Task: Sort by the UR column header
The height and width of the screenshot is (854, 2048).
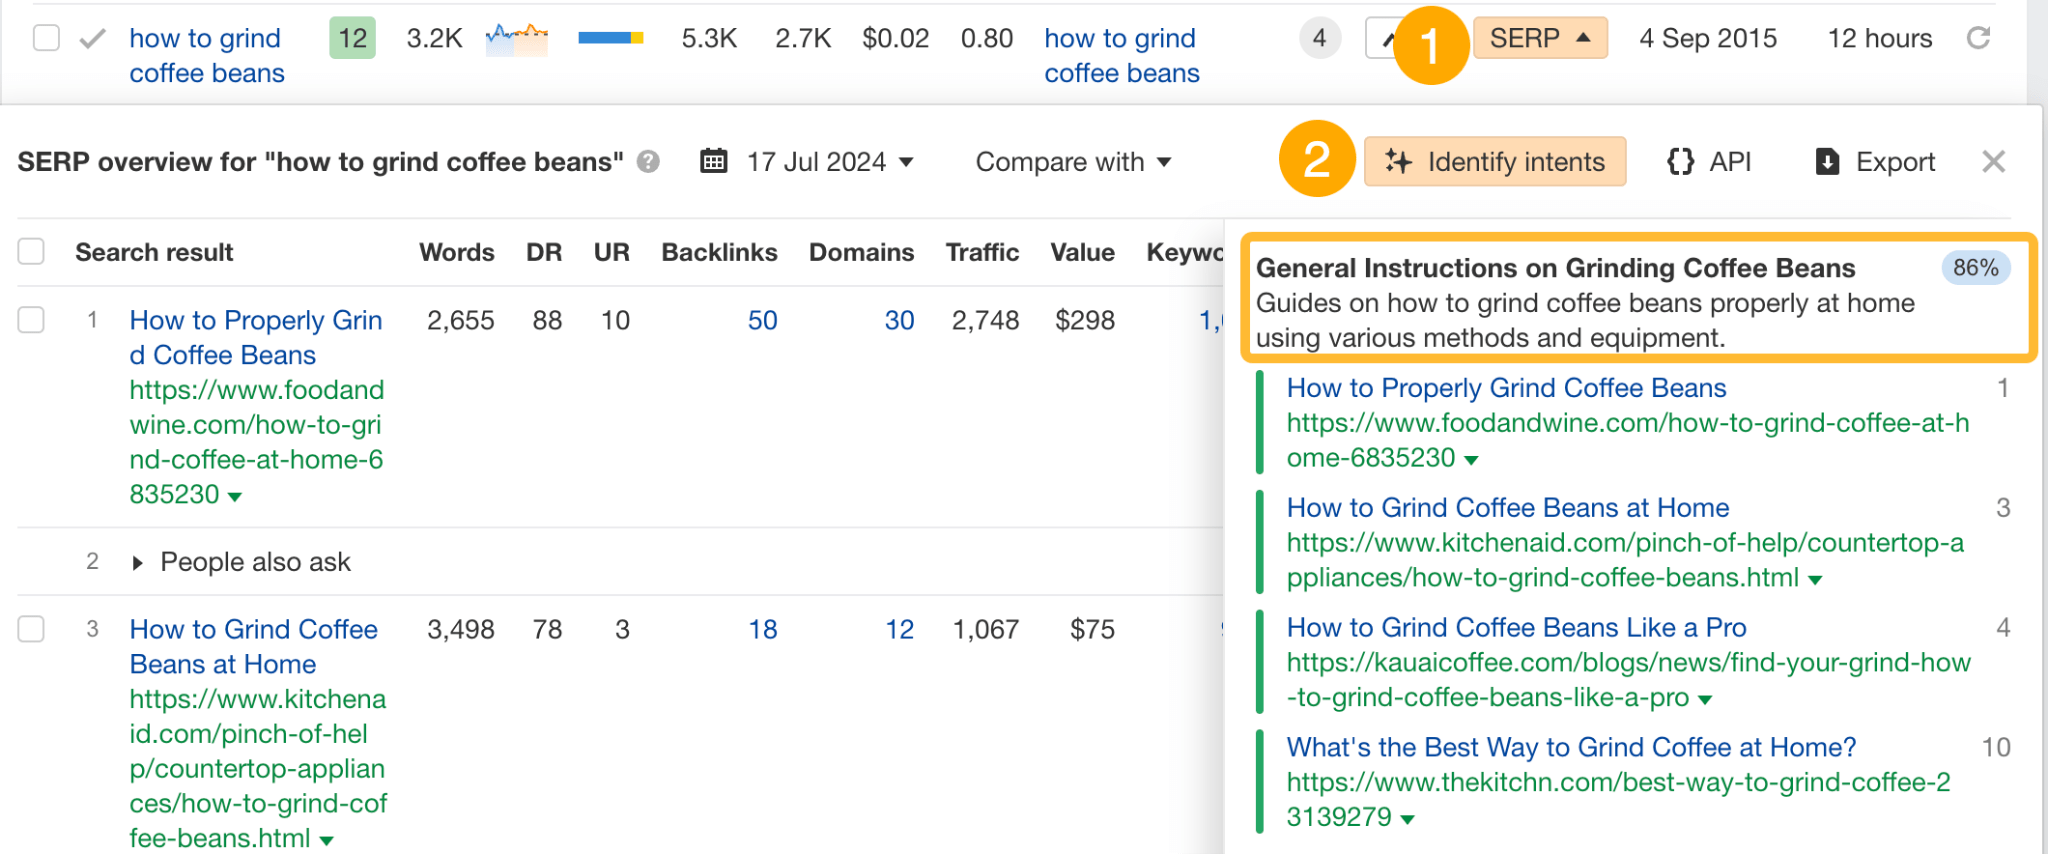Action: 612,252
